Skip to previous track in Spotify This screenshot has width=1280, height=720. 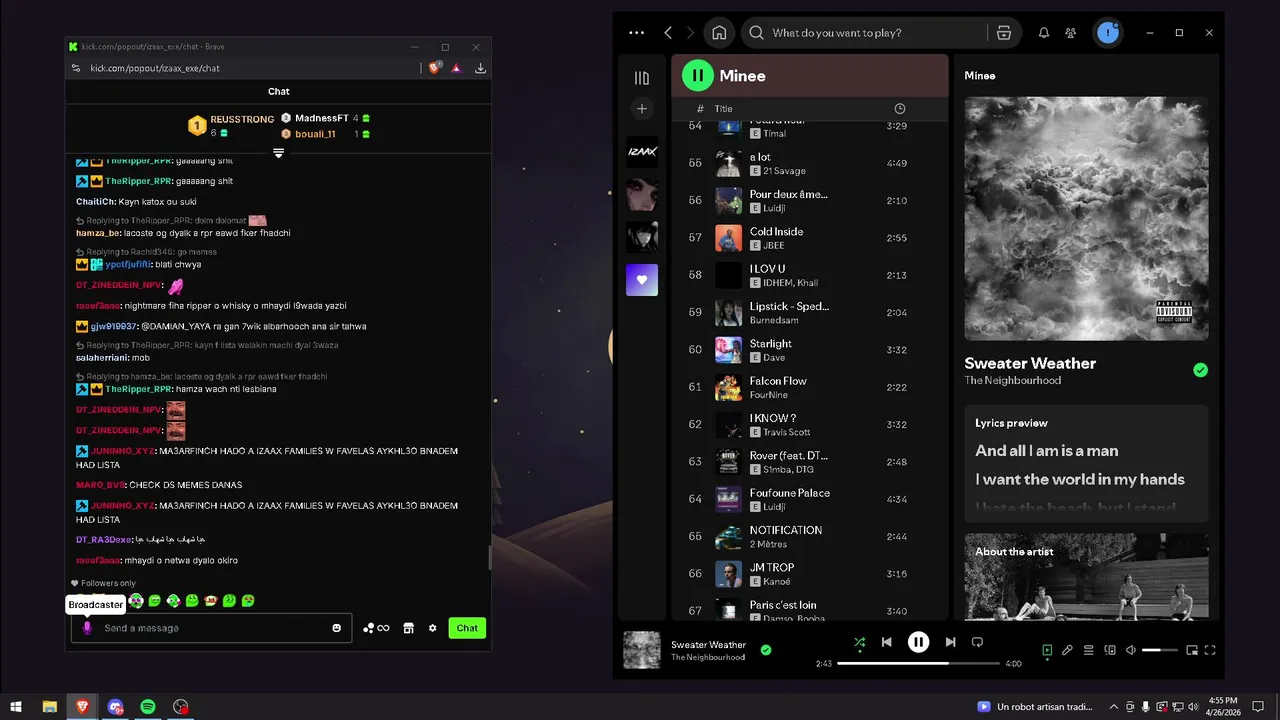[886, 642]
